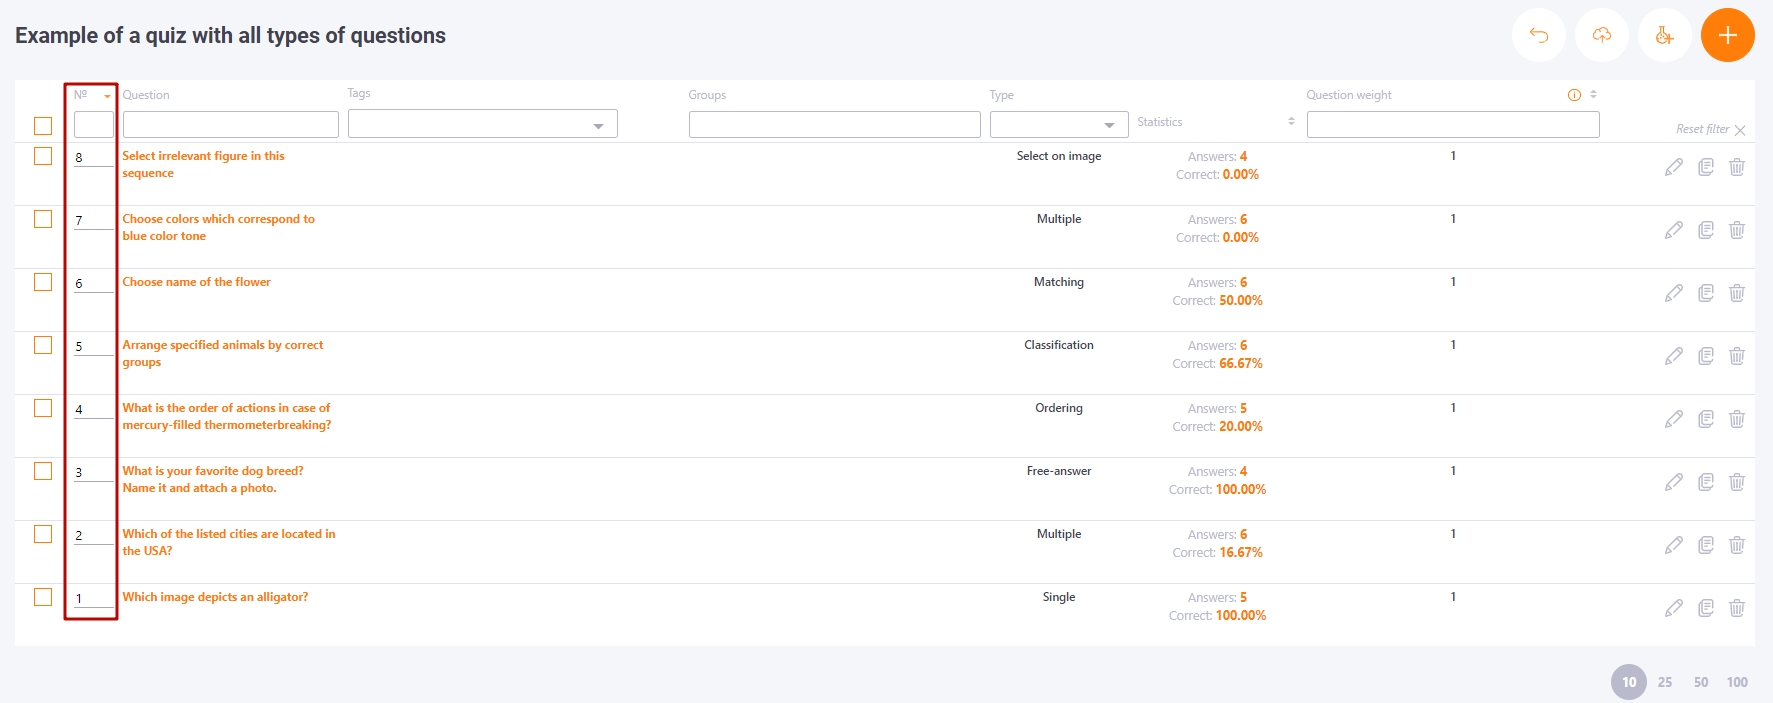The height and width of the screenshot is (703, 1773).
Task: Click the Question filter input field
Action: [231, 124]
